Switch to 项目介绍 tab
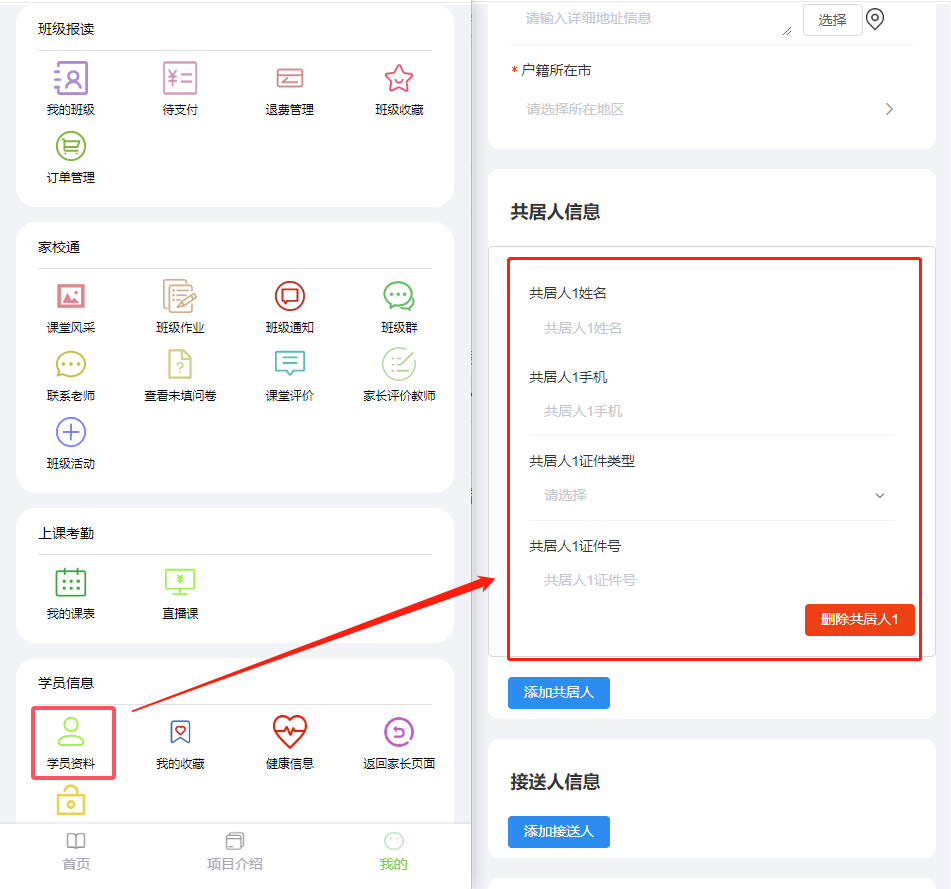The height and width of the screenshot is (889, 951). click(235, 851)
